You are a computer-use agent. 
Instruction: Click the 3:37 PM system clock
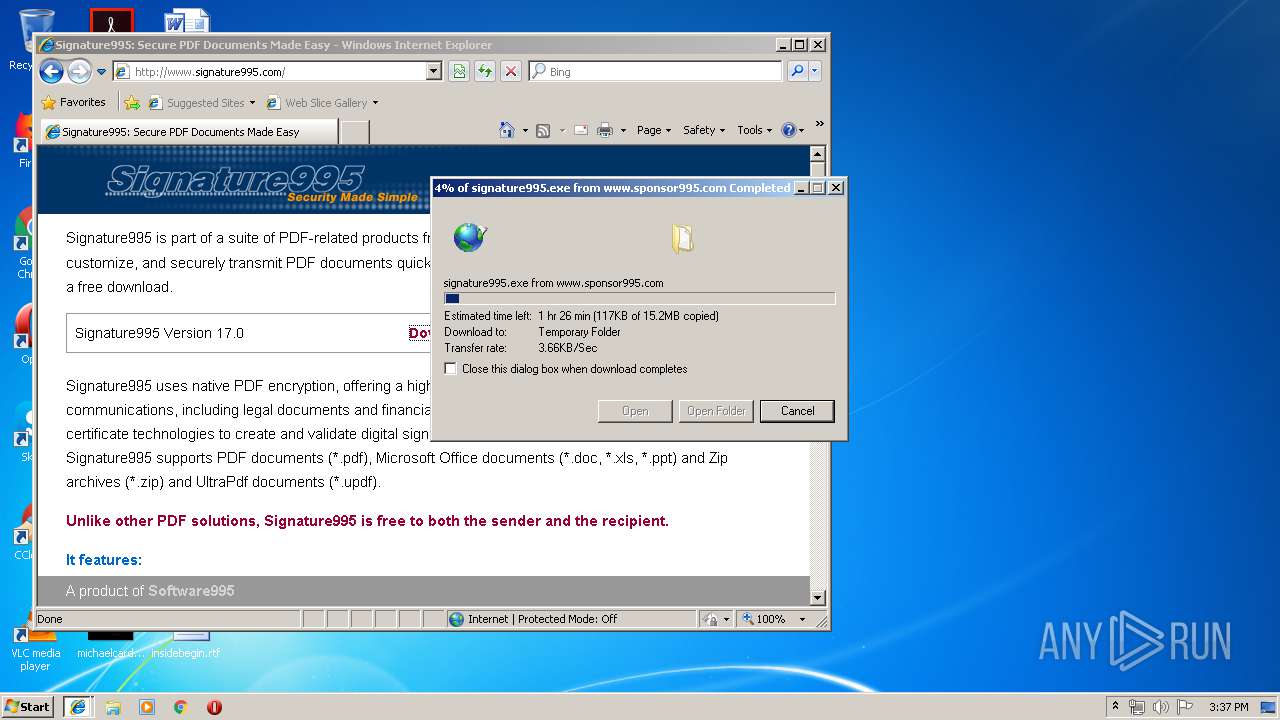click(x=1229, y=707)
